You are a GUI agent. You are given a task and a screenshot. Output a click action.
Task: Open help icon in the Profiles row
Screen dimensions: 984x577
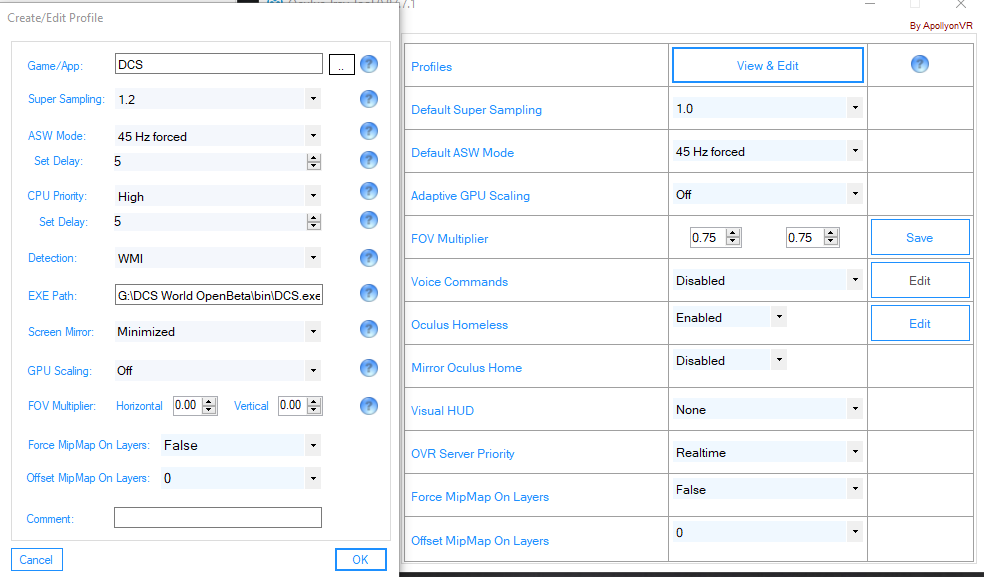pyautogui.click(x=920, y=64)
